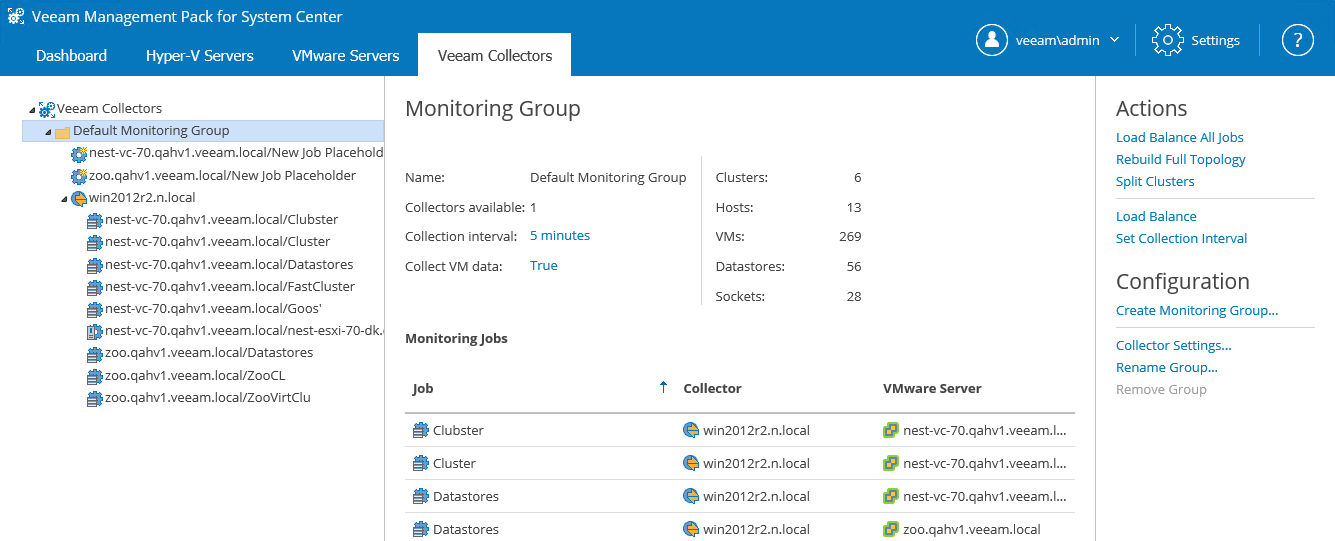Switch to the Hyper-V Servers tab

tap(200, 55)
